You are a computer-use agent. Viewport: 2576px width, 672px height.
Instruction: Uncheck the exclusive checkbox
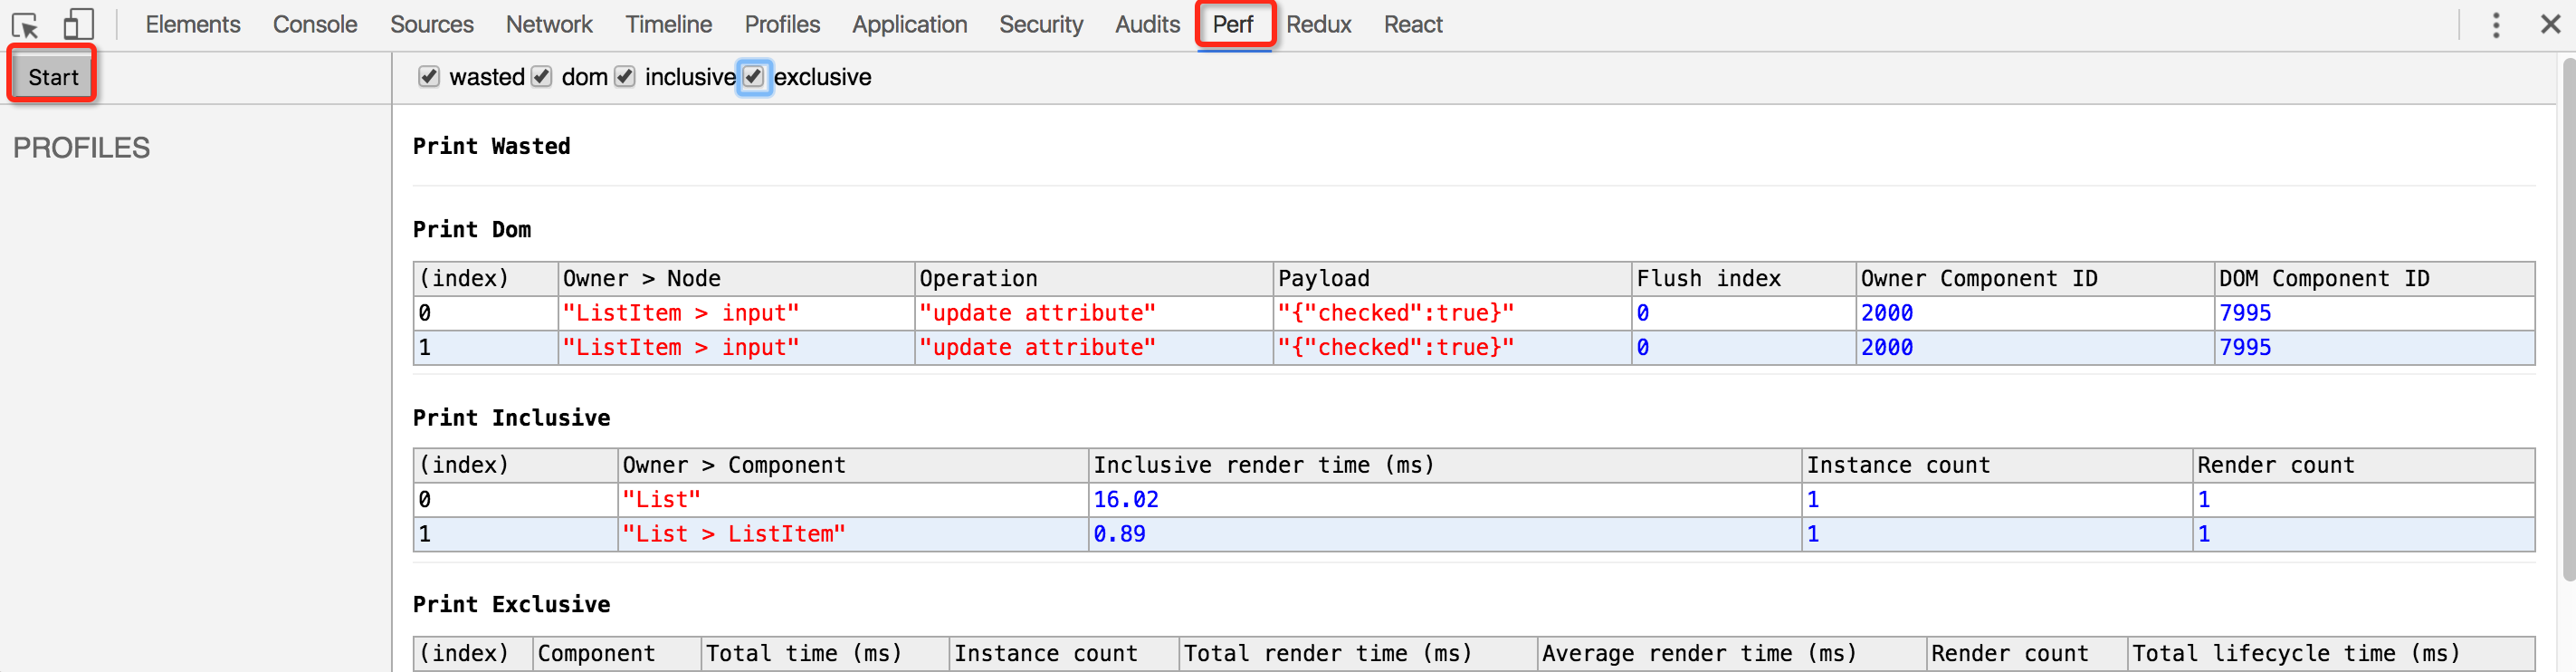pos(754,77)
